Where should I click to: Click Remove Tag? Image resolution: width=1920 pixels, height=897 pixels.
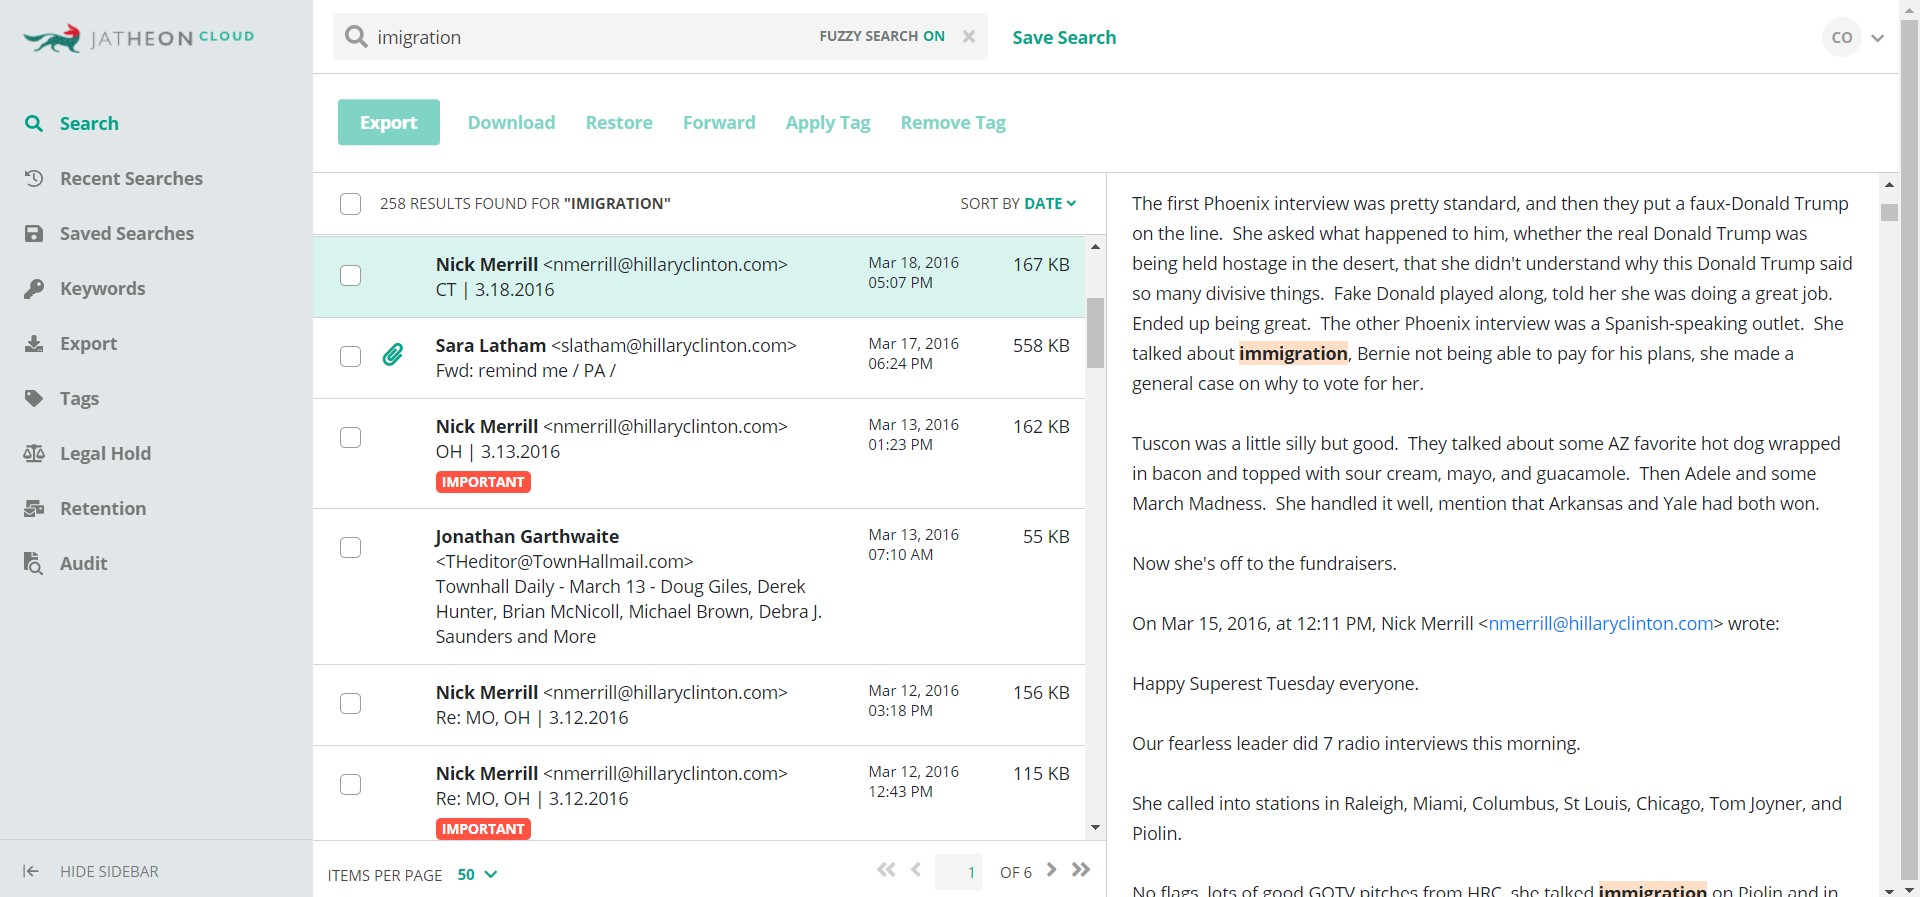pos(953,123)
